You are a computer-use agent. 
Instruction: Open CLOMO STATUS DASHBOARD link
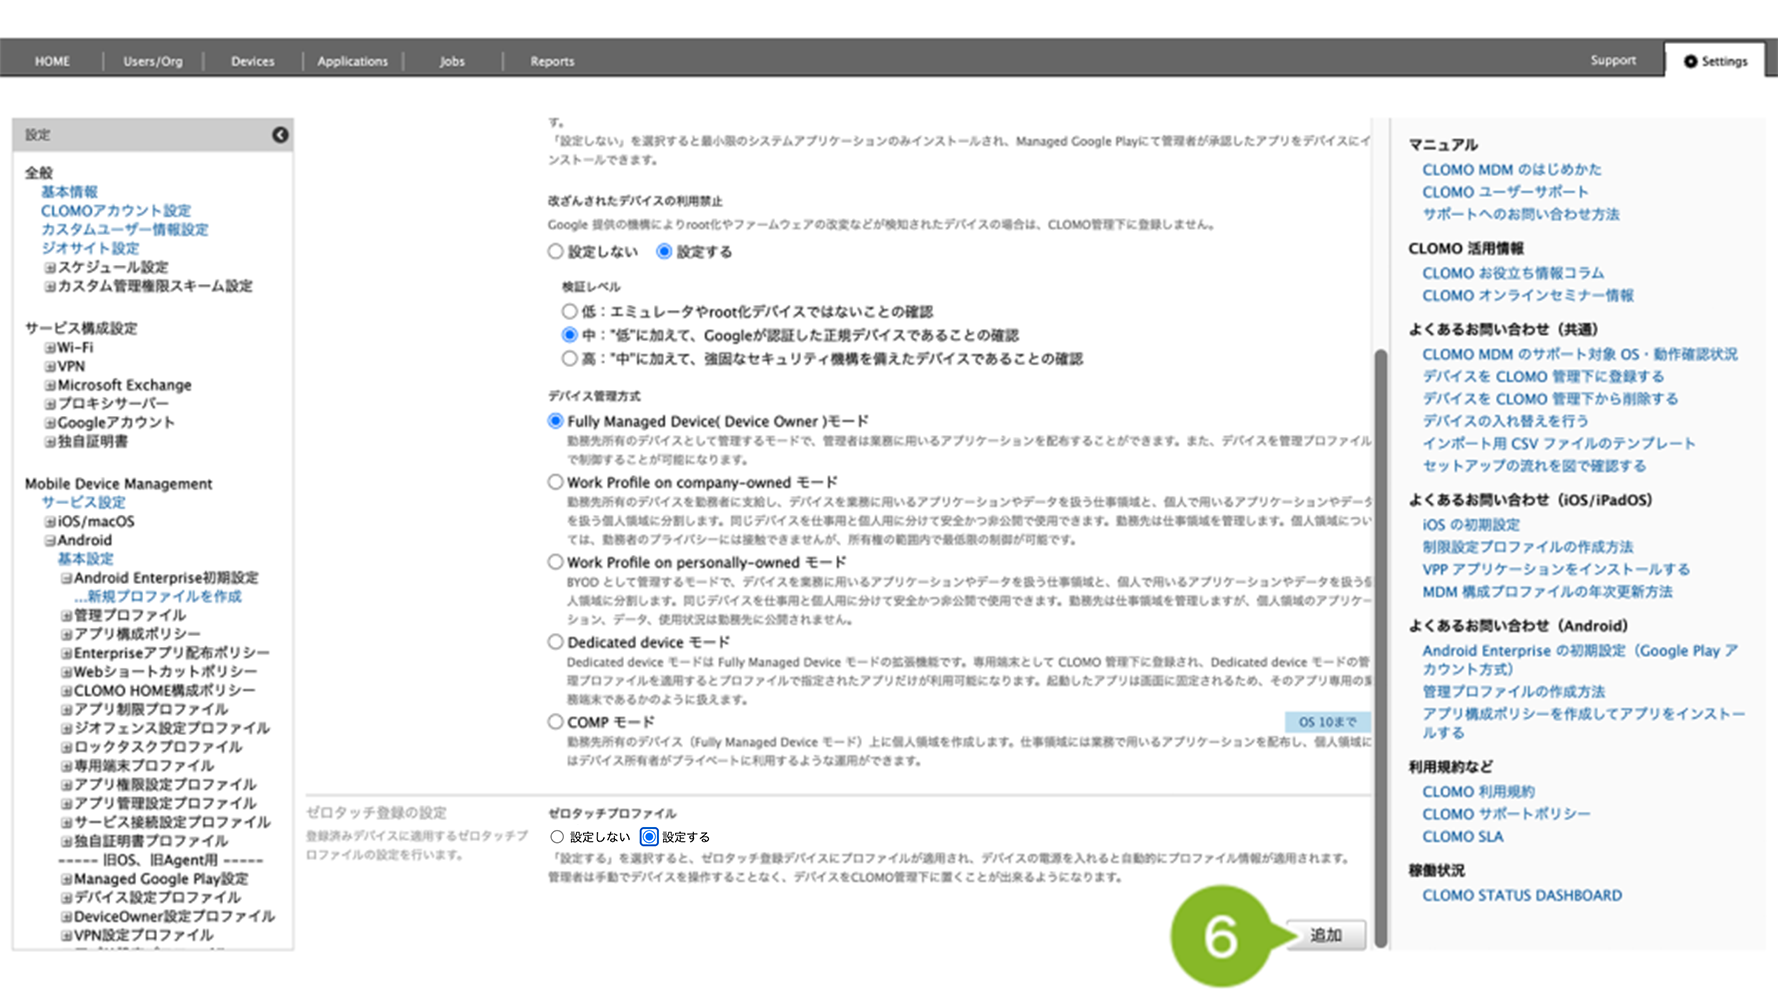coord(1522,895)
